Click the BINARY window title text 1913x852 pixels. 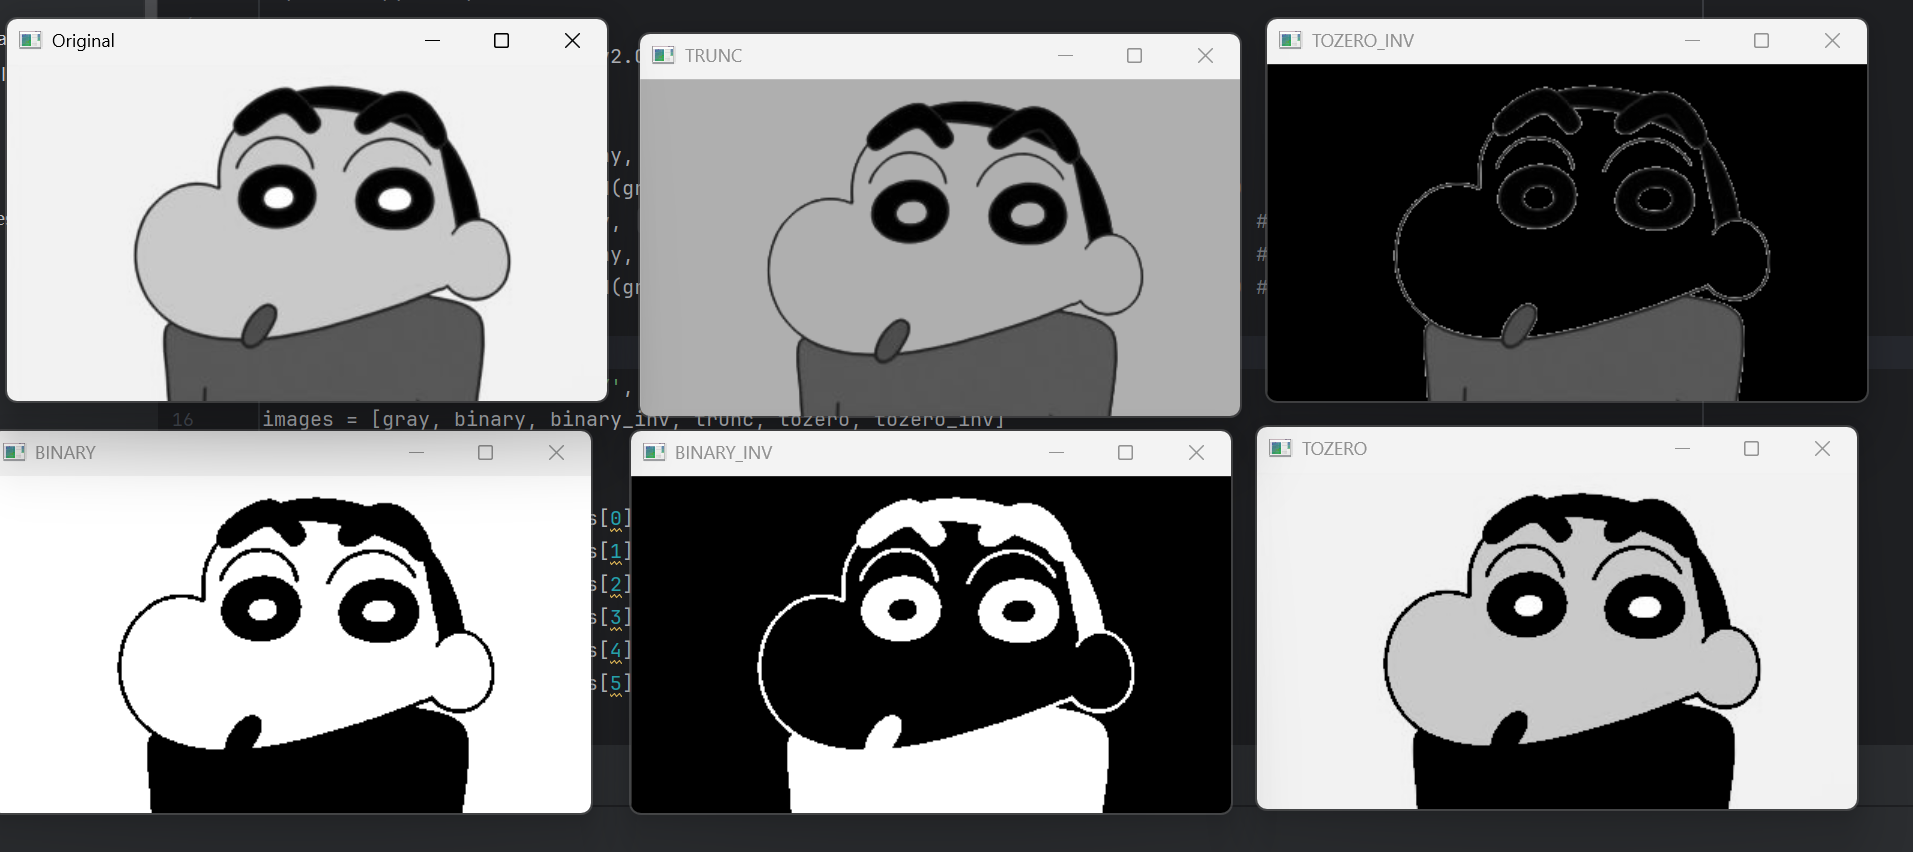tap(65, 453)
